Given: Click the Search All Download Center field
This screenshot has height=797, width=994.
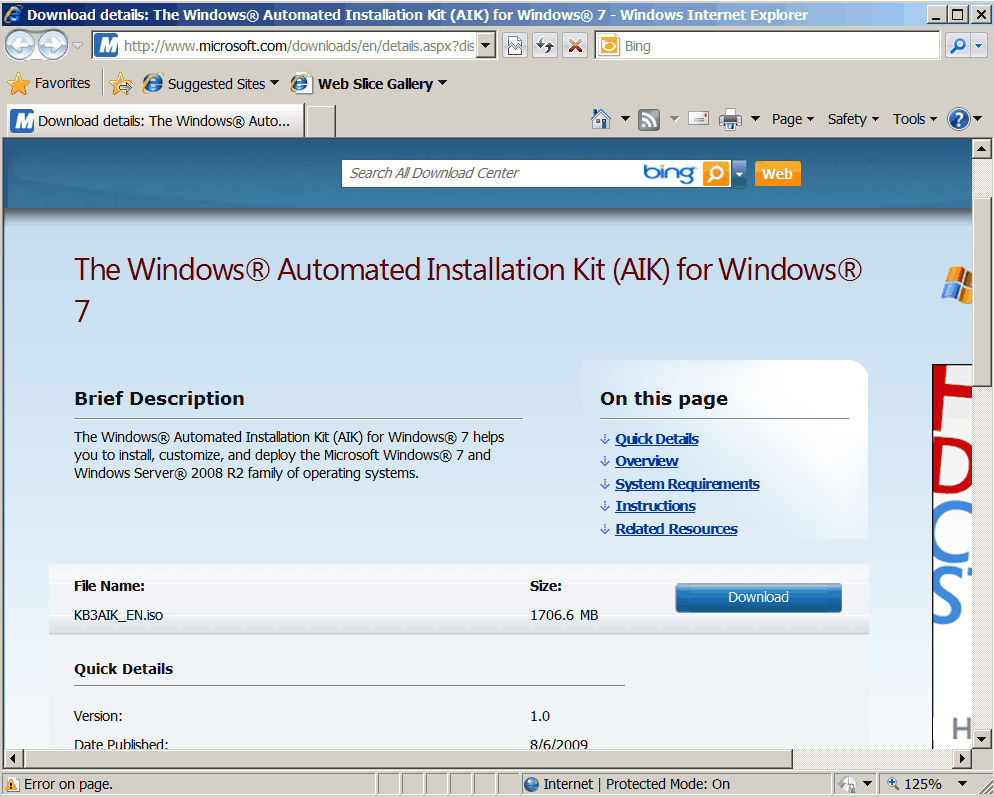Looking at the screenshot, I should tap(491, 173).
